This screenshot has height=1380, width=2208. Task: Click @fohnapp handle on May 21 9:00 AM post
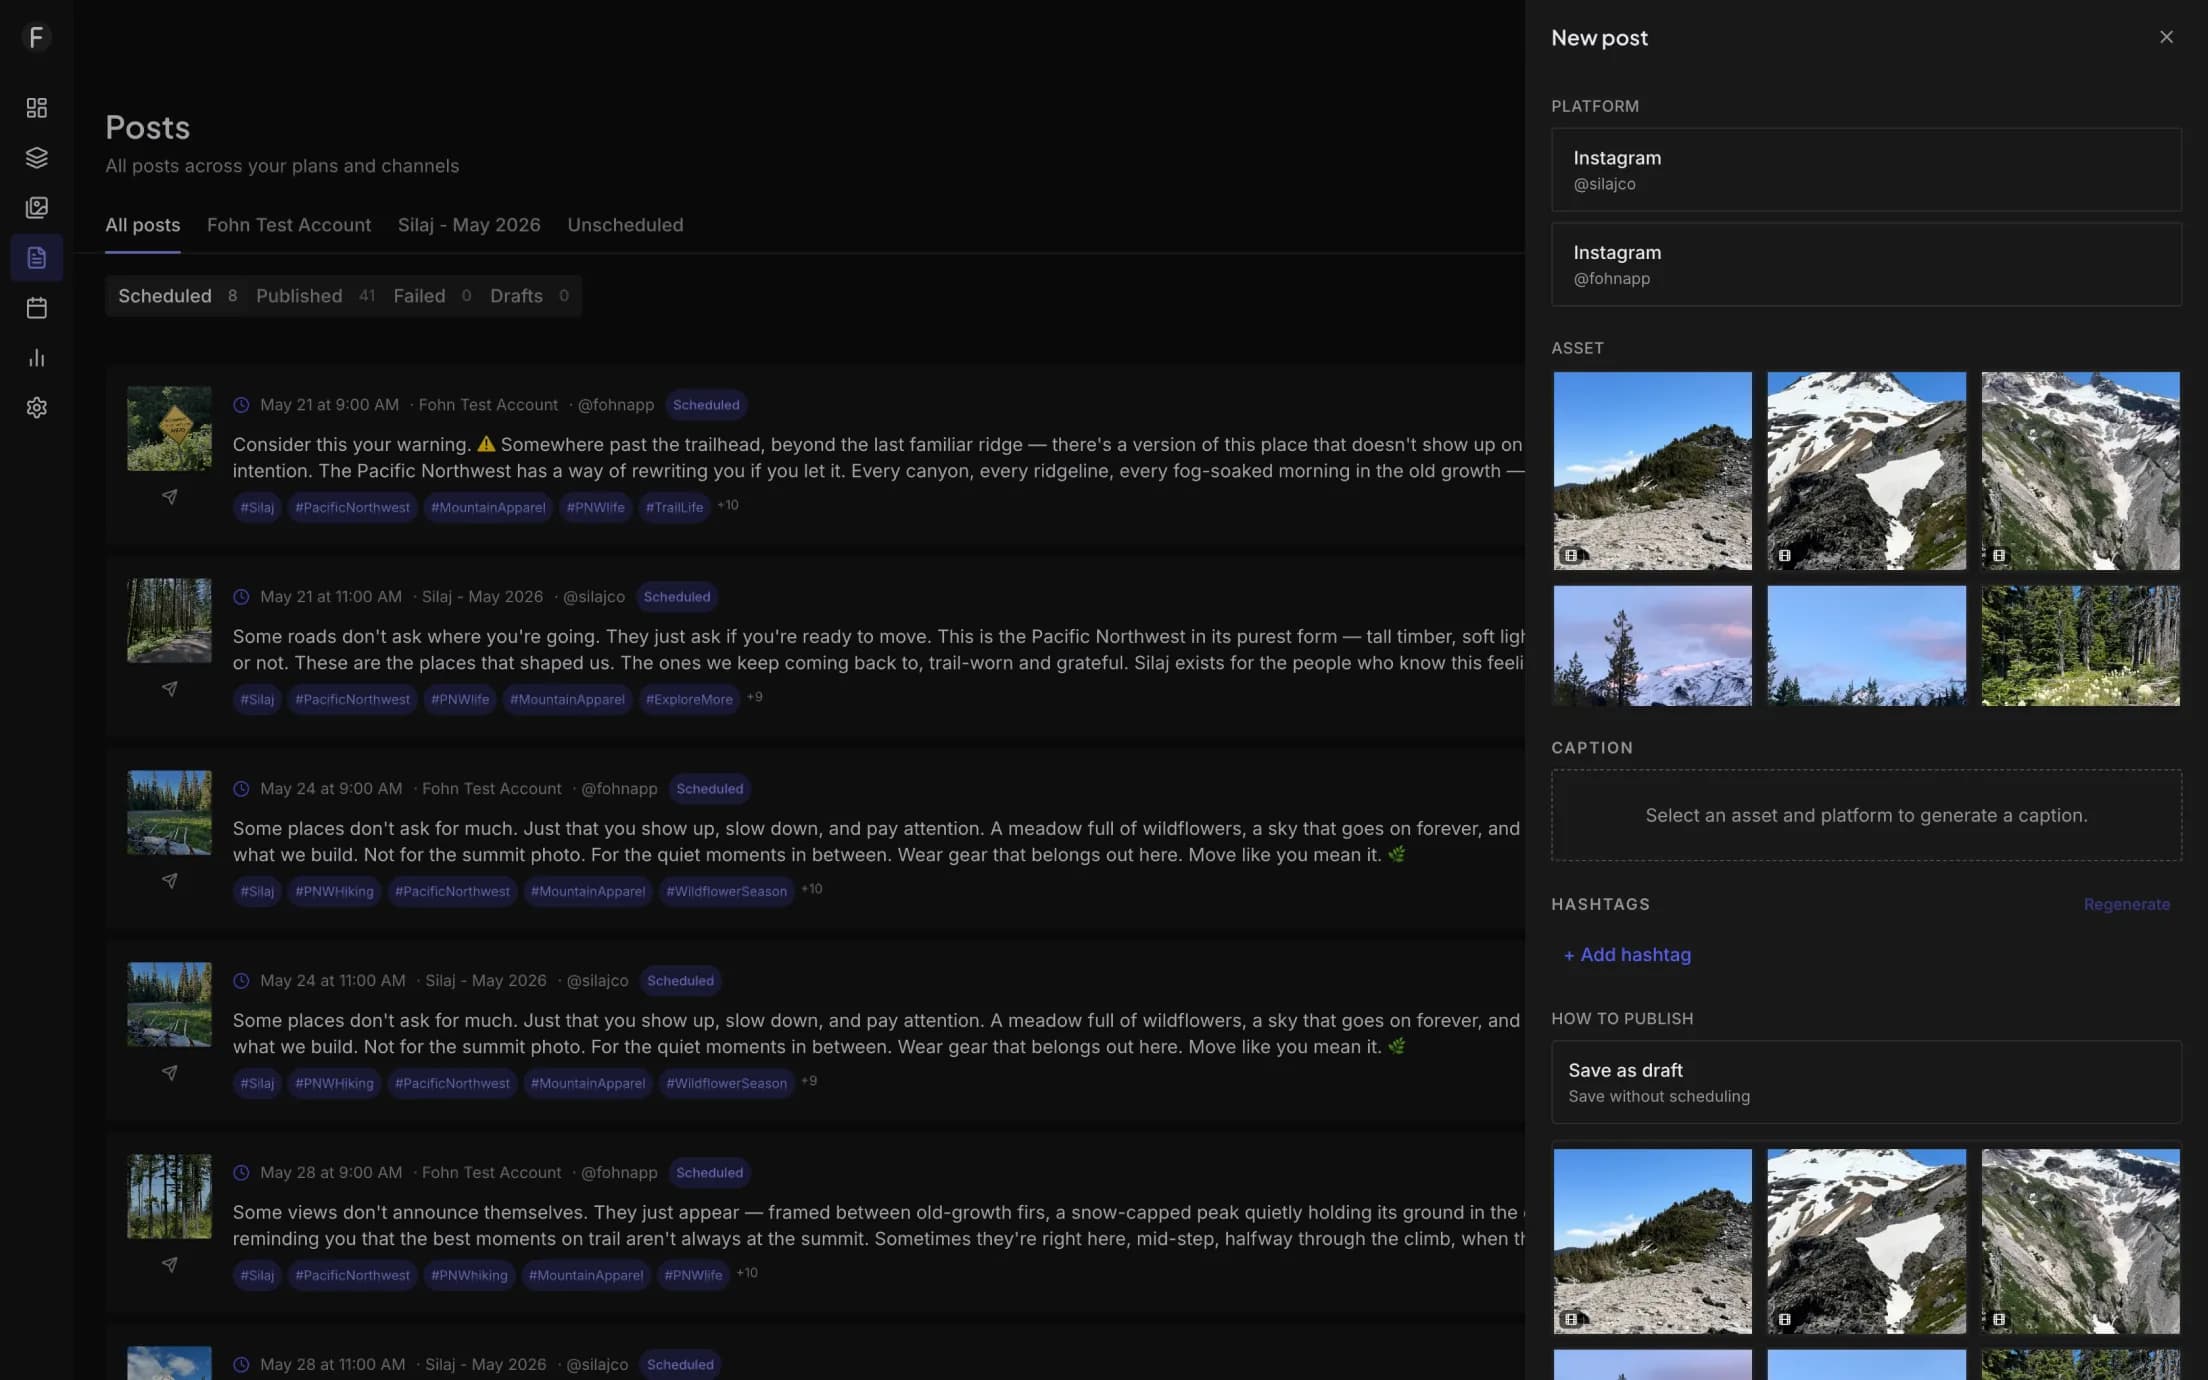tap(616, 405)
